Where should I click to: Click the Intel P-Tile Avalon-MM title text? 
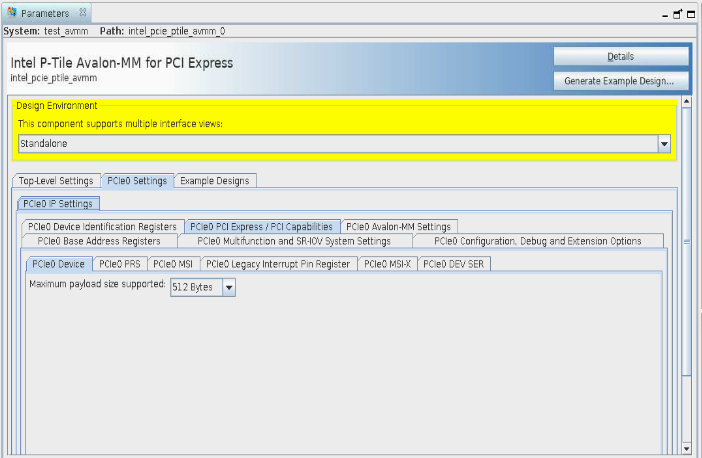click(122, 63)
